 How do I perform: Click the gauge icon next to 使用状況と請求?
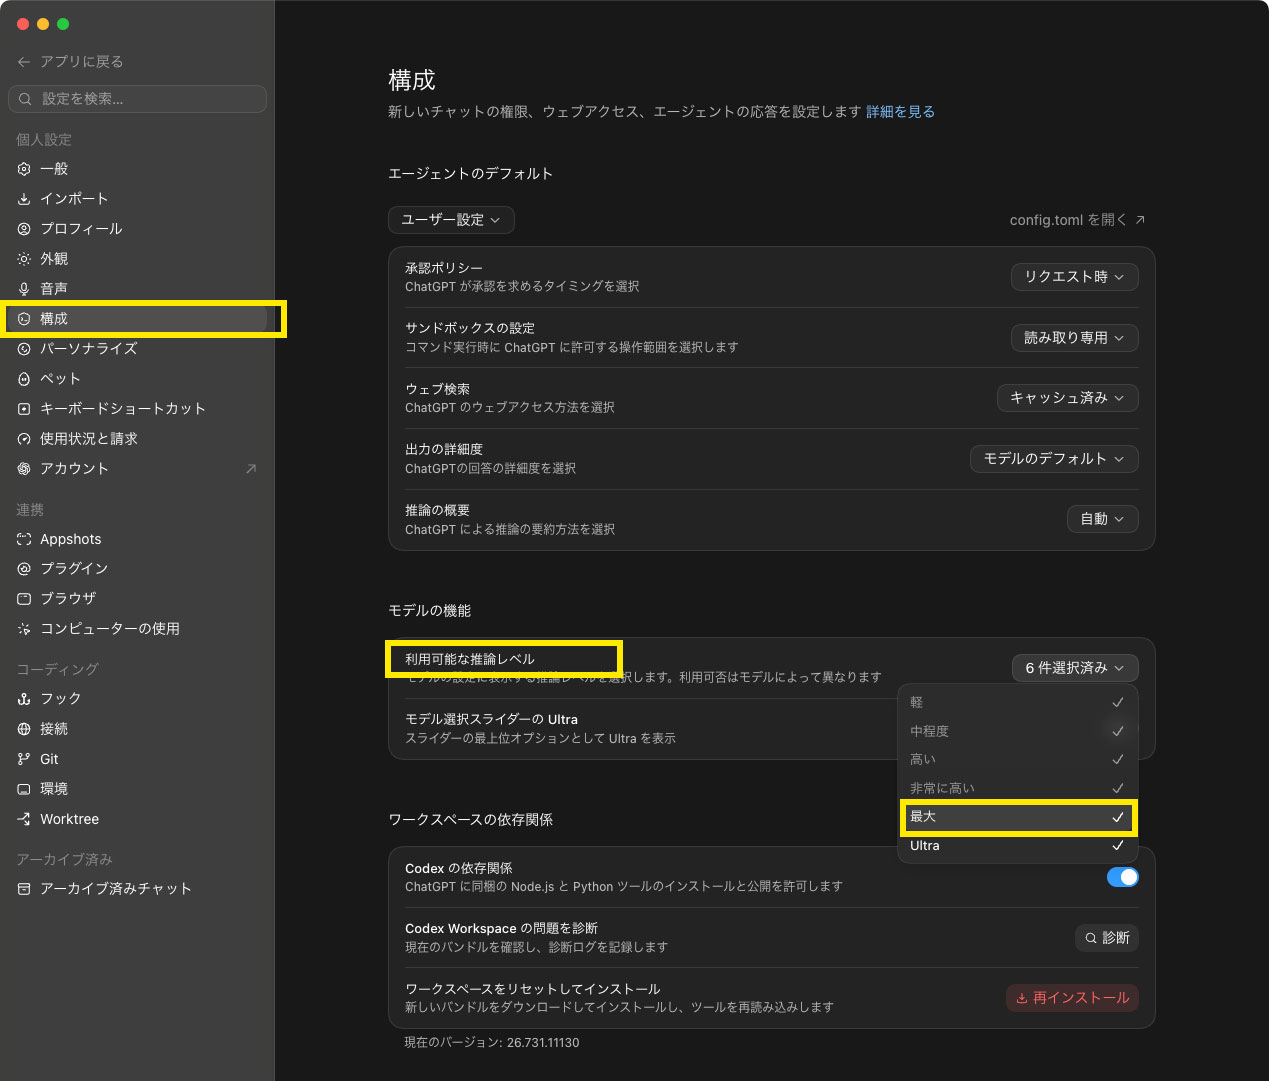[24, 439]
